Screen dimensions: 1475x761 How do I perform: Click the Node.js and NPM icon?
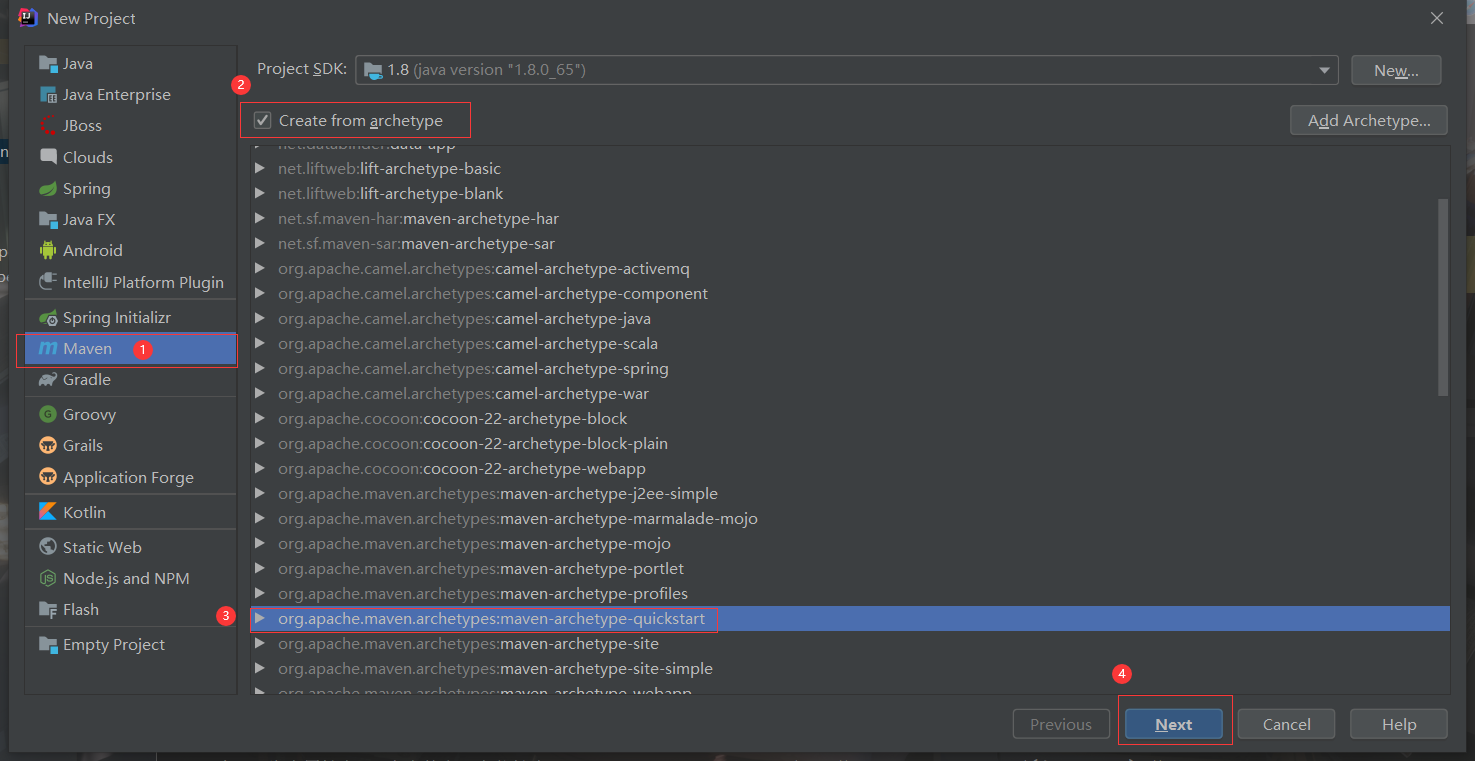[x=48, y=578]
